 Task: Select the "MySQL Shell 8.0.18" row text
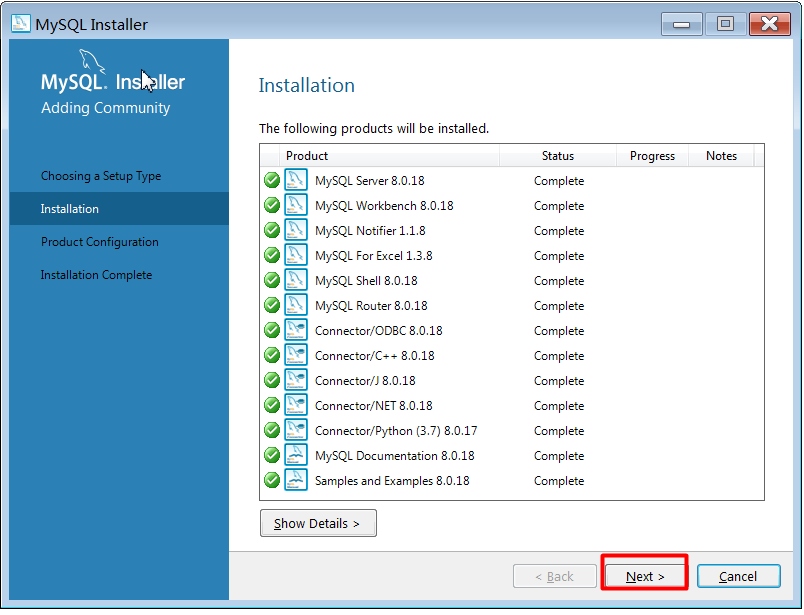(x=366, y=281)
